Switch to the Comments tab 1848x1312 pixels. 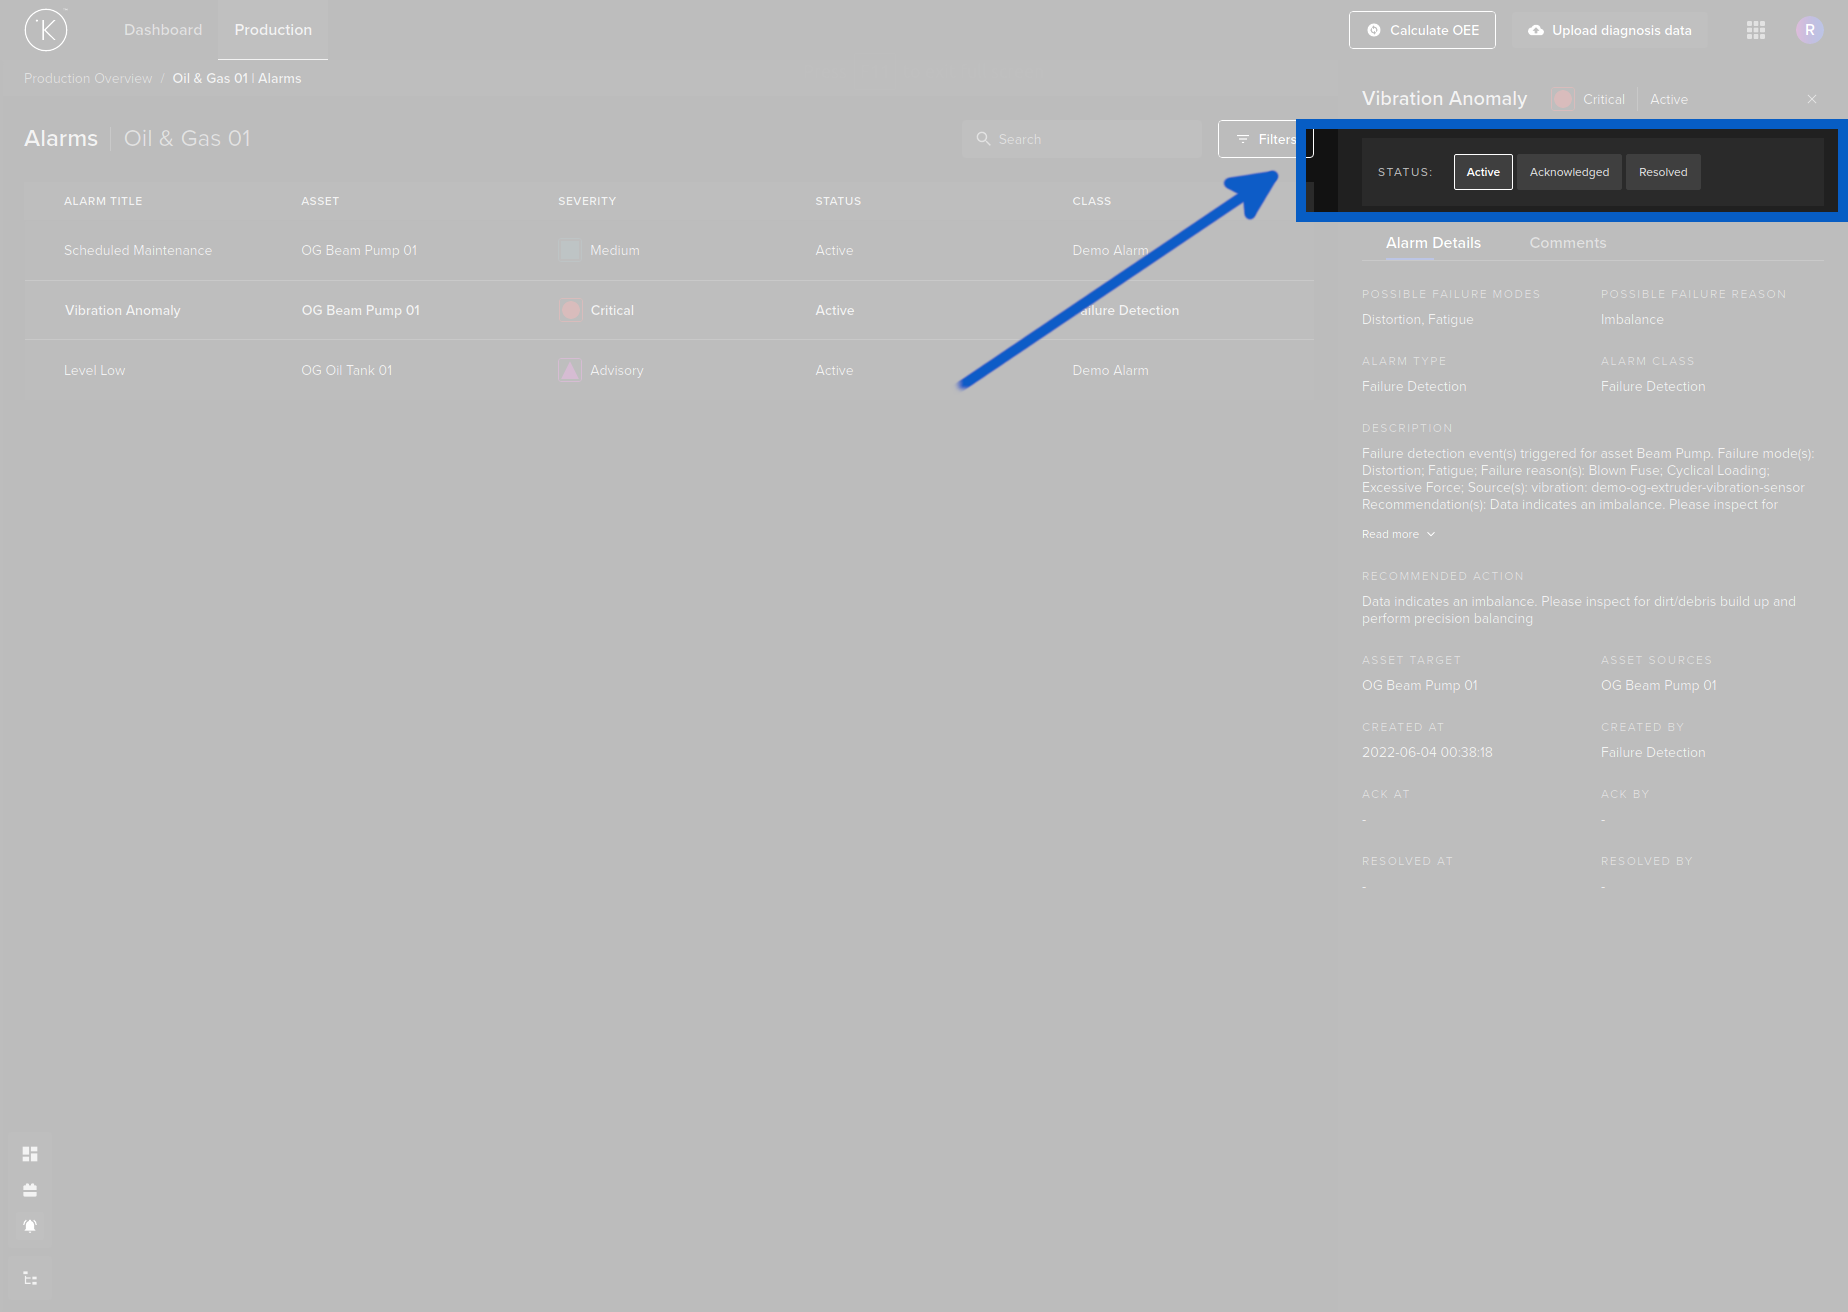1567,243
